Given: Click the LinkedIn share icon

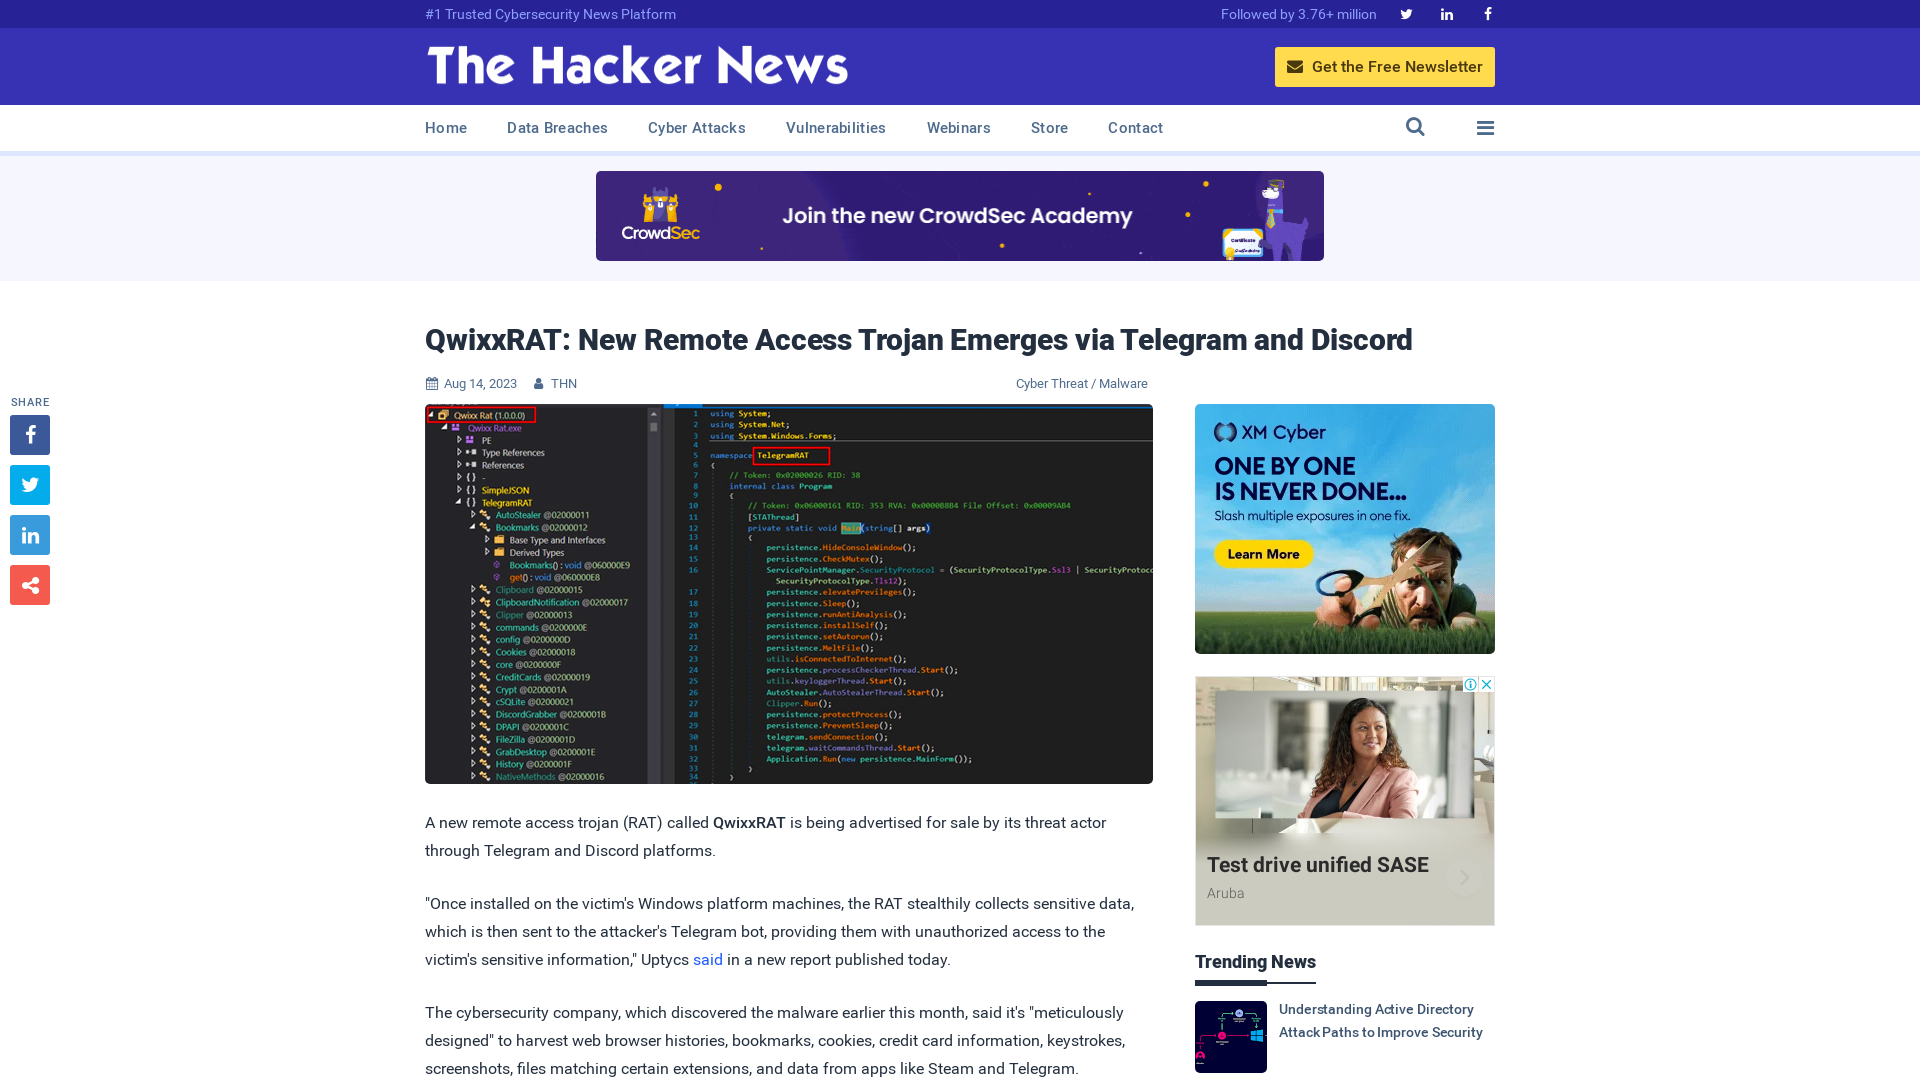Looking at the screenshot, I should click(29, 534).
